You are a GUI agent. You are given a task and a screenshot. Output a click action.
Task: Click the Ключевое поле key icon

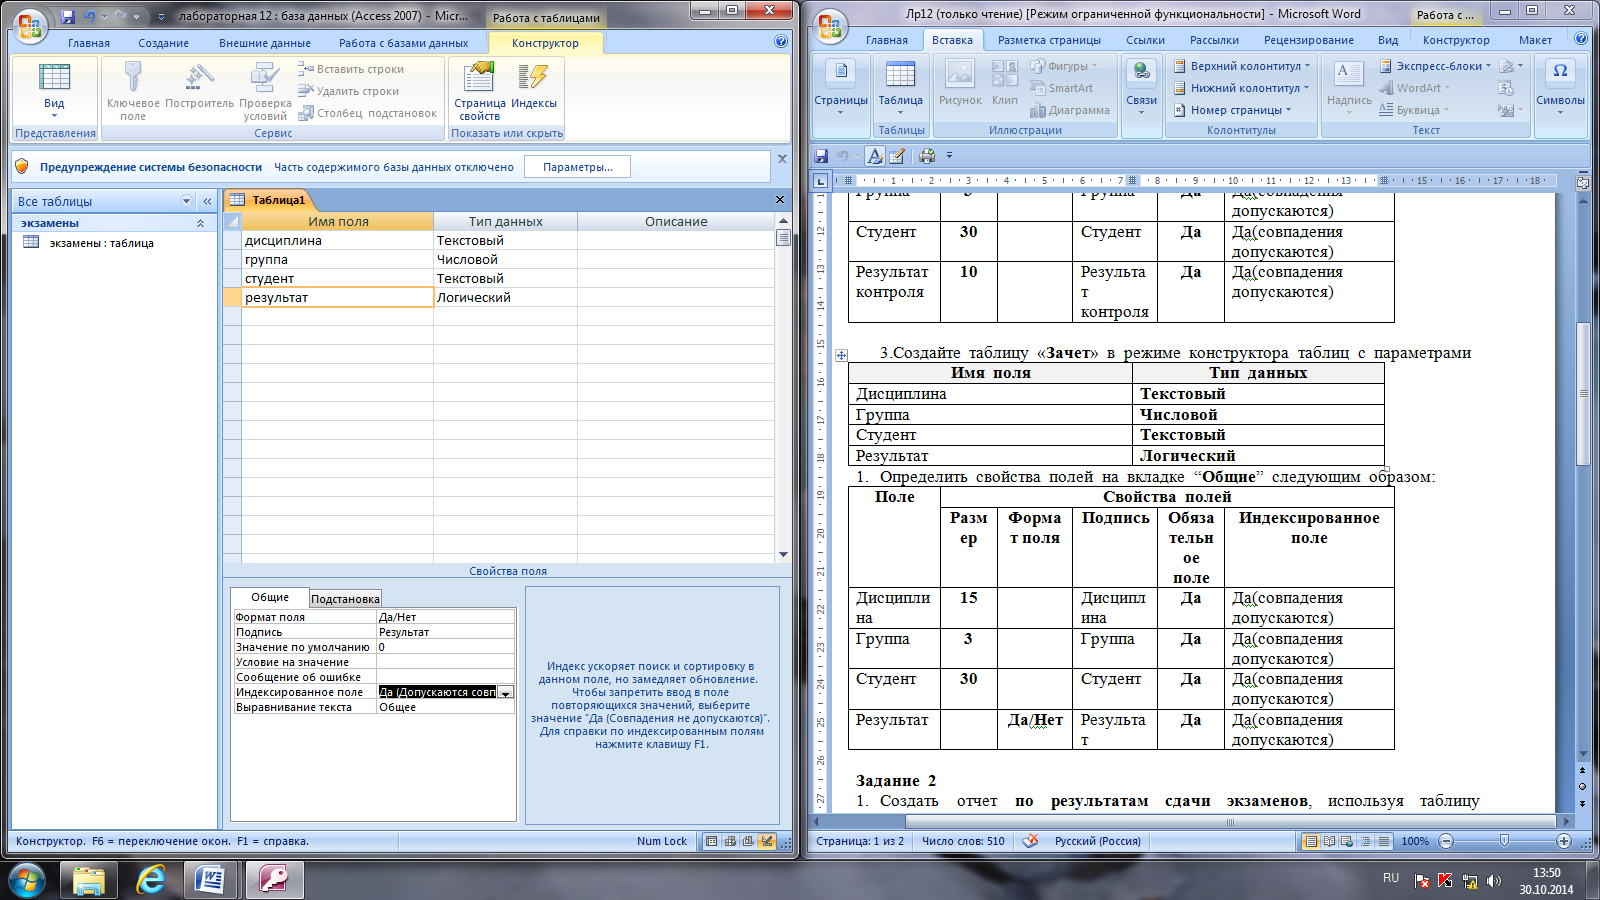point(133,91)
